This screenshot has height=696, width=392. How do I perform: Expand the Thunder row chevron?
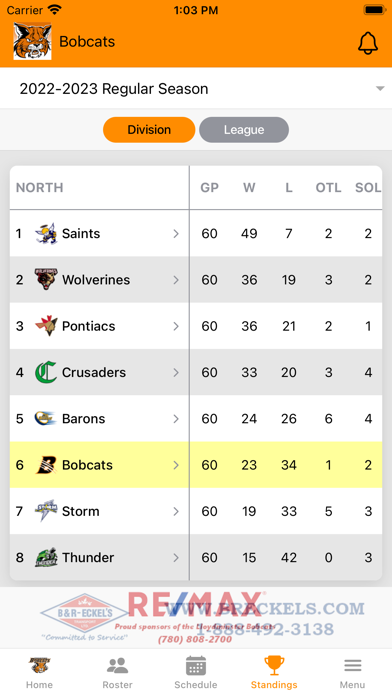click(x=176, y=558)
